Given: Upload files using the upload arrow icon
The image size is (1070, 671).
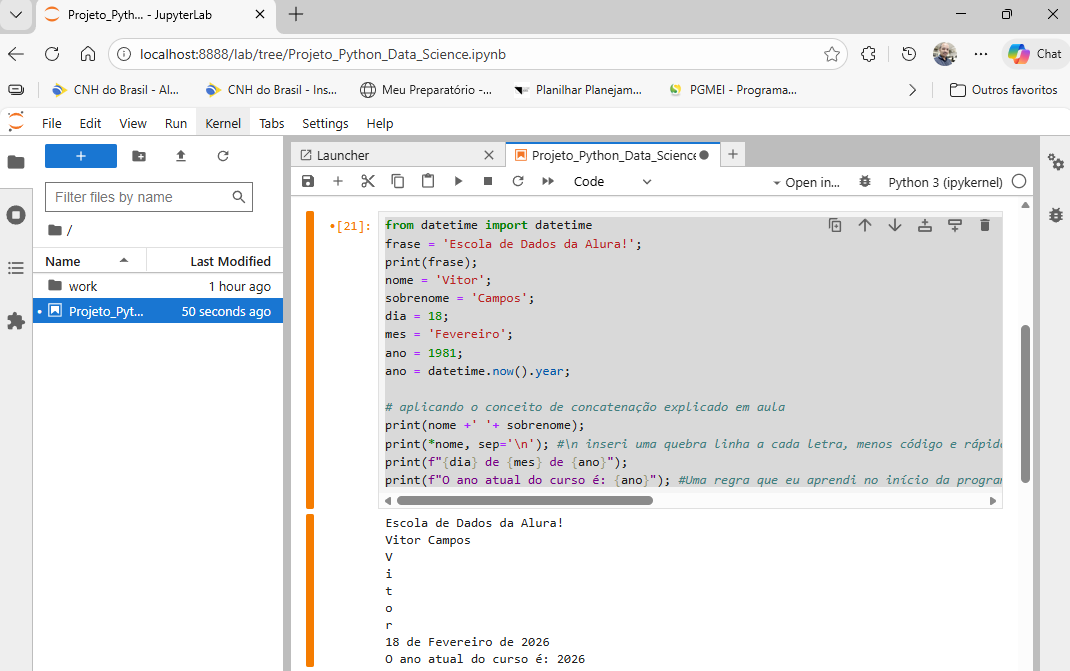Looking at the screenshot, I should pos(181,156).
